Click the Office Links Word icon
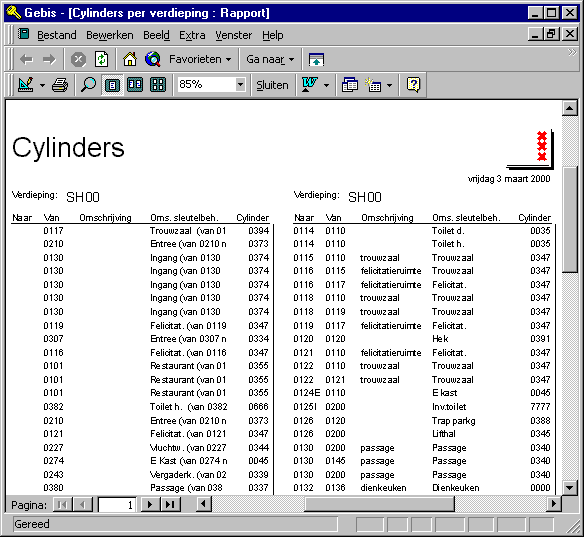Image resolution: width=584 pixels, height=537 pixels. (x=310, y=85)
